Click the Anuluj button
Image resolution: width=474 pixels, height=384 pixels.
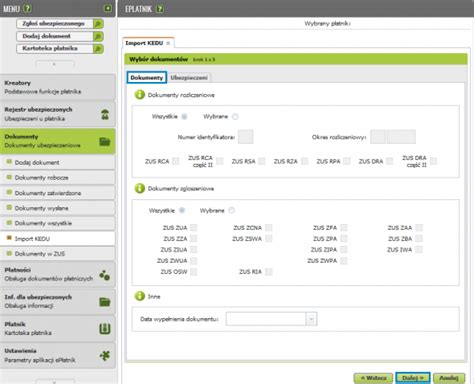(449, 378)
